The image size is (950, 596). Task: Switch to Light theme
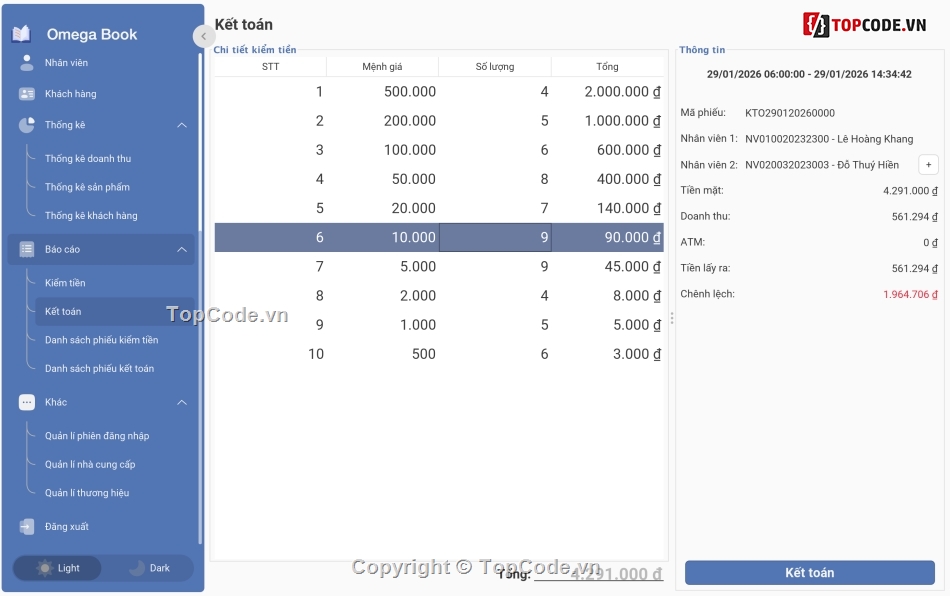click(58, 568)
